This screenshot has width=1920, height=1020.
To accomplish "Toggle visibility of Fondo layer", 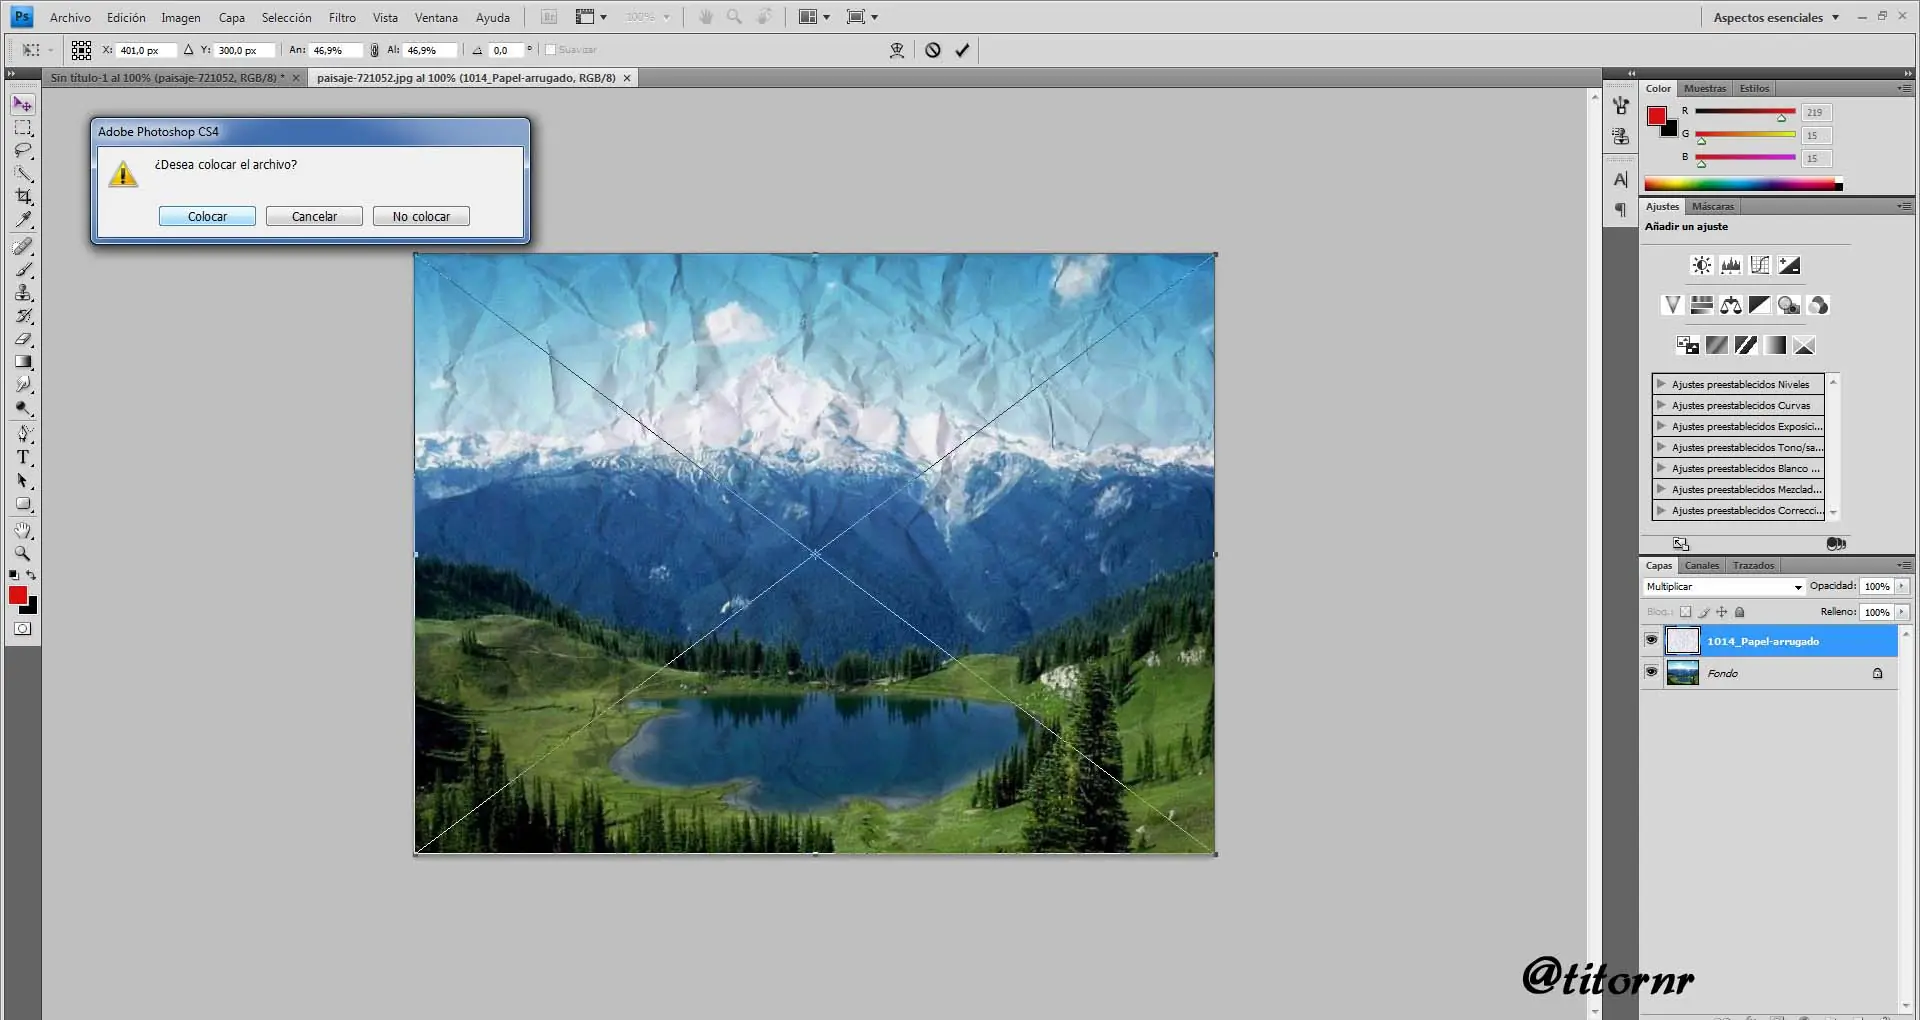I will [1651, 672].
